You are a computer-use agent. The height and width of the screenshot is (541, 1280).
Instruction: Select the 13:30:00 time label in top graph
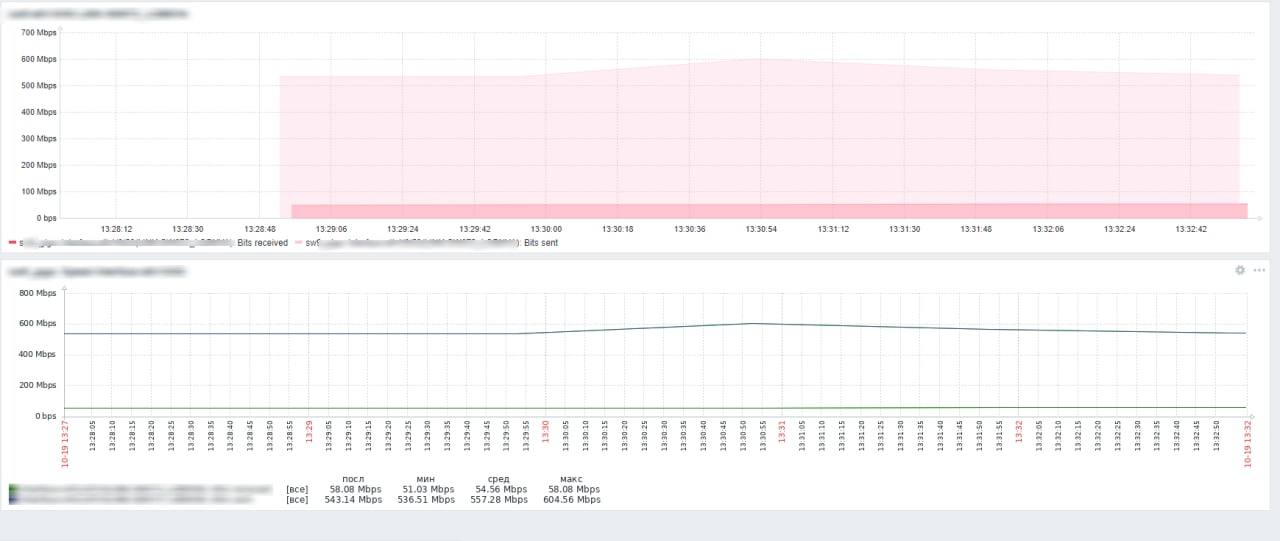click(x=546, y=229)
